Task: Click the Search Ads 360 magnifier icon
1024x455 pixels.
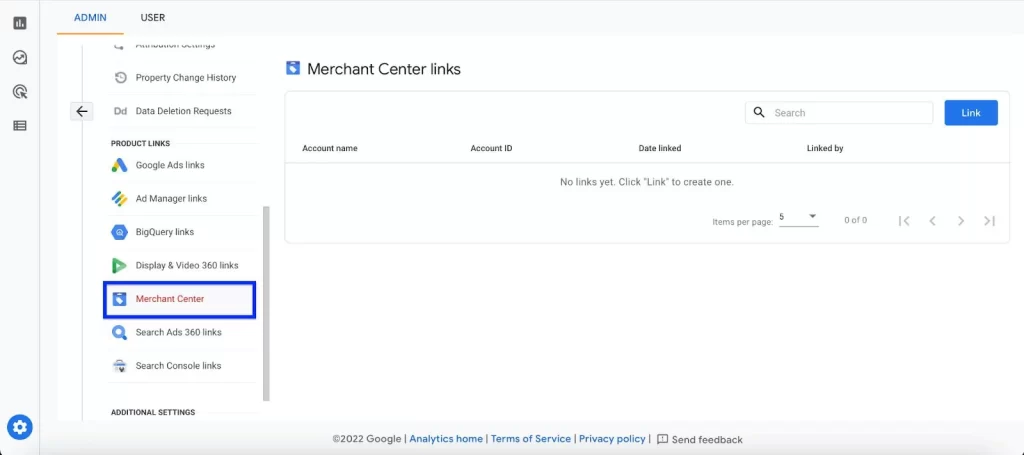Action: click(x=120, y=332)
